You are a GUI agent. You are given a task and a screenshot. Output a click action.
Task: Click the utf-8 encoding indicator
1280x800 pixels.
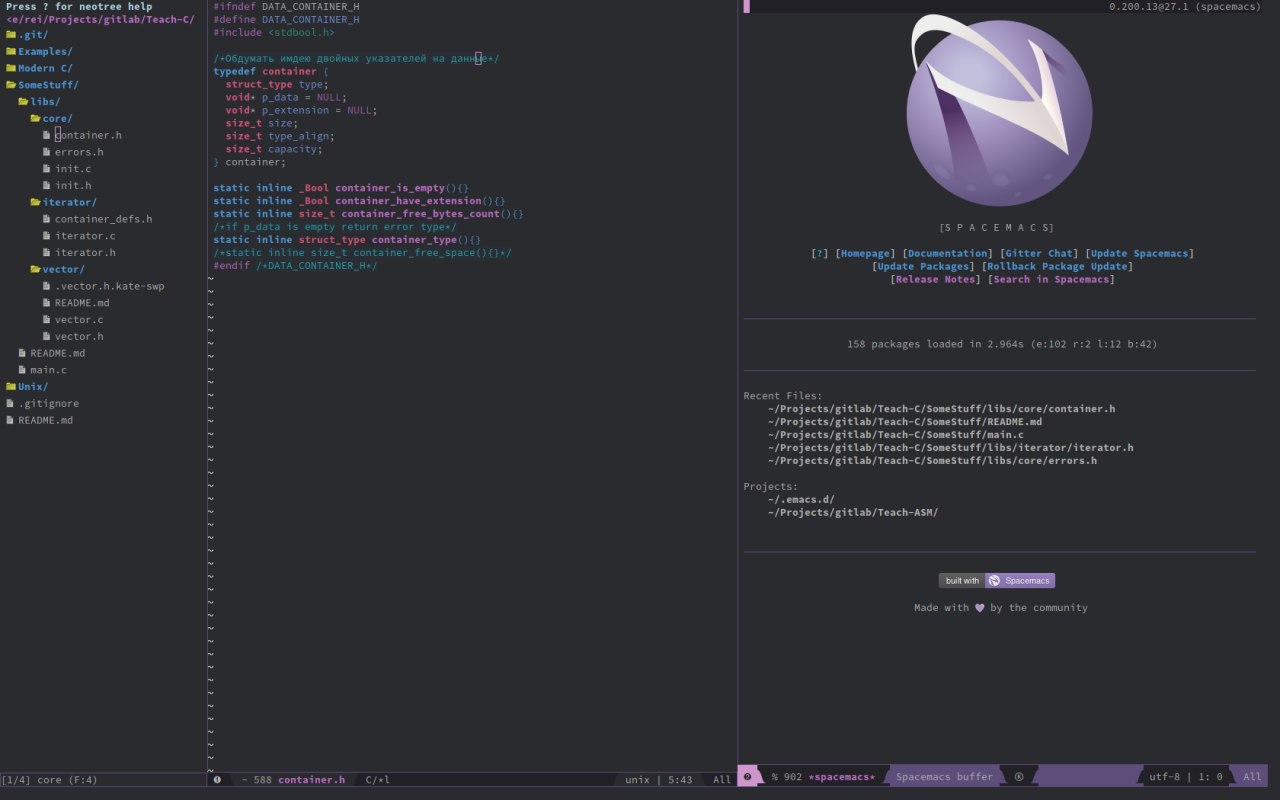[1165, 777]
